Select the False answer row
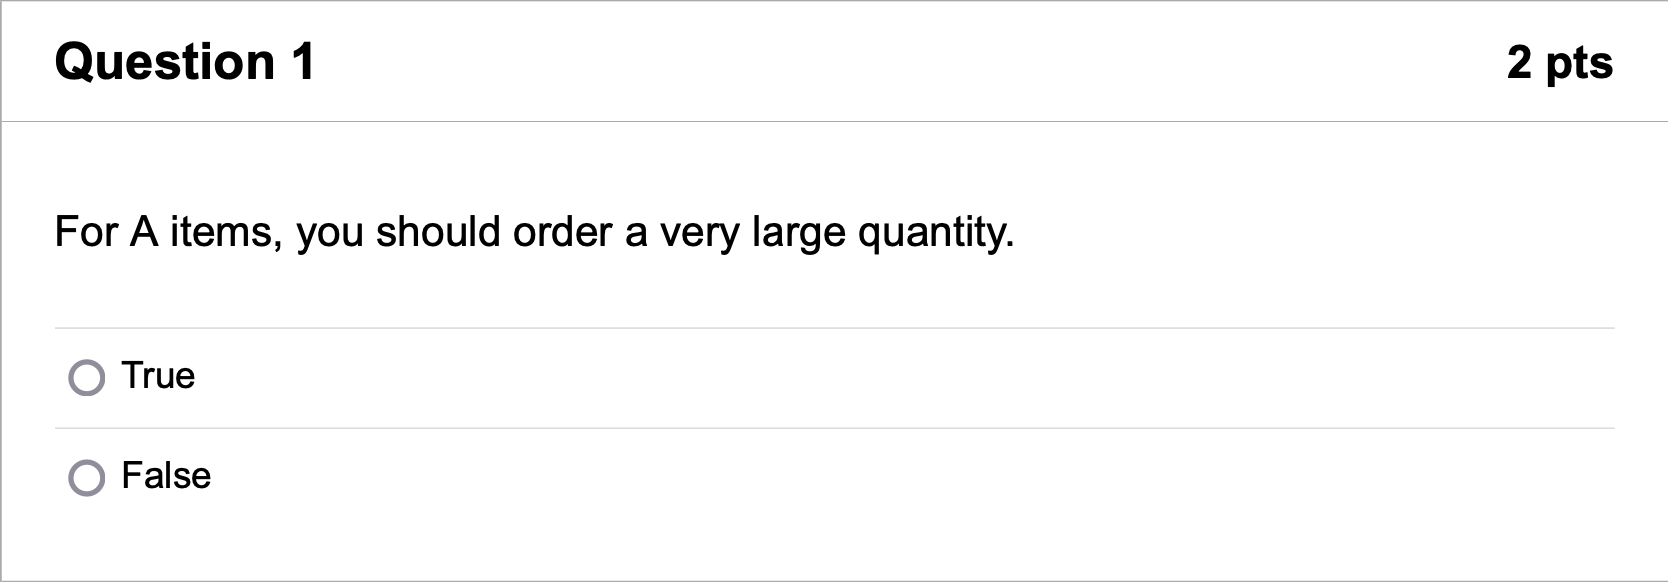The width and height of the screenshot is (1668, 582). coord(400,476)
